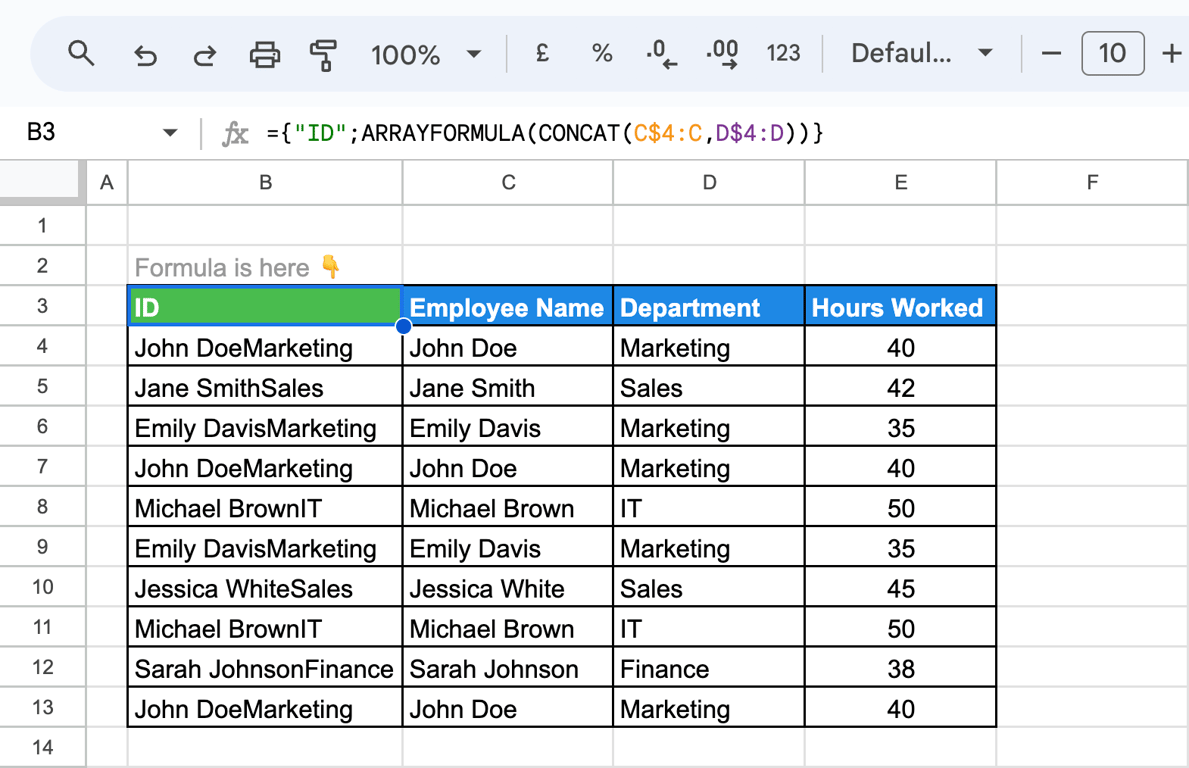Activate the paint format tool
Image resolution: width=1189 pixels, height=768 pixels.
tap(323, 55)
